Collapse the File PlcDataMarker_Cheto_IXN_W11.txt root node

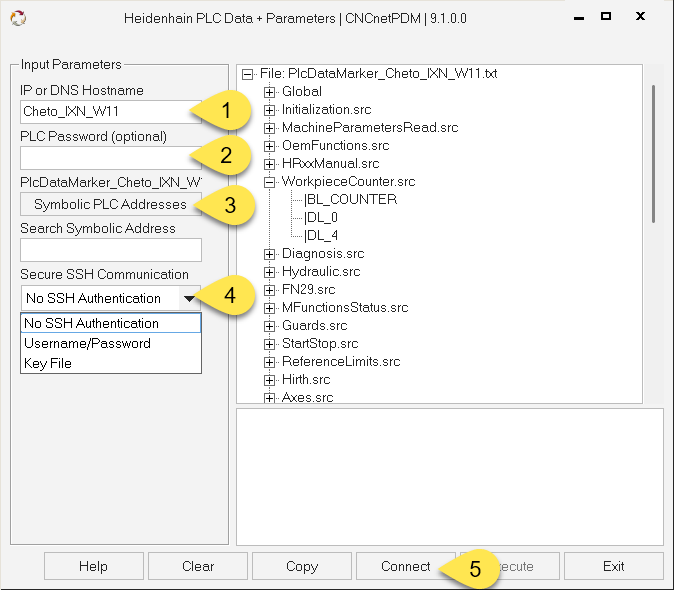click(247, 74)
